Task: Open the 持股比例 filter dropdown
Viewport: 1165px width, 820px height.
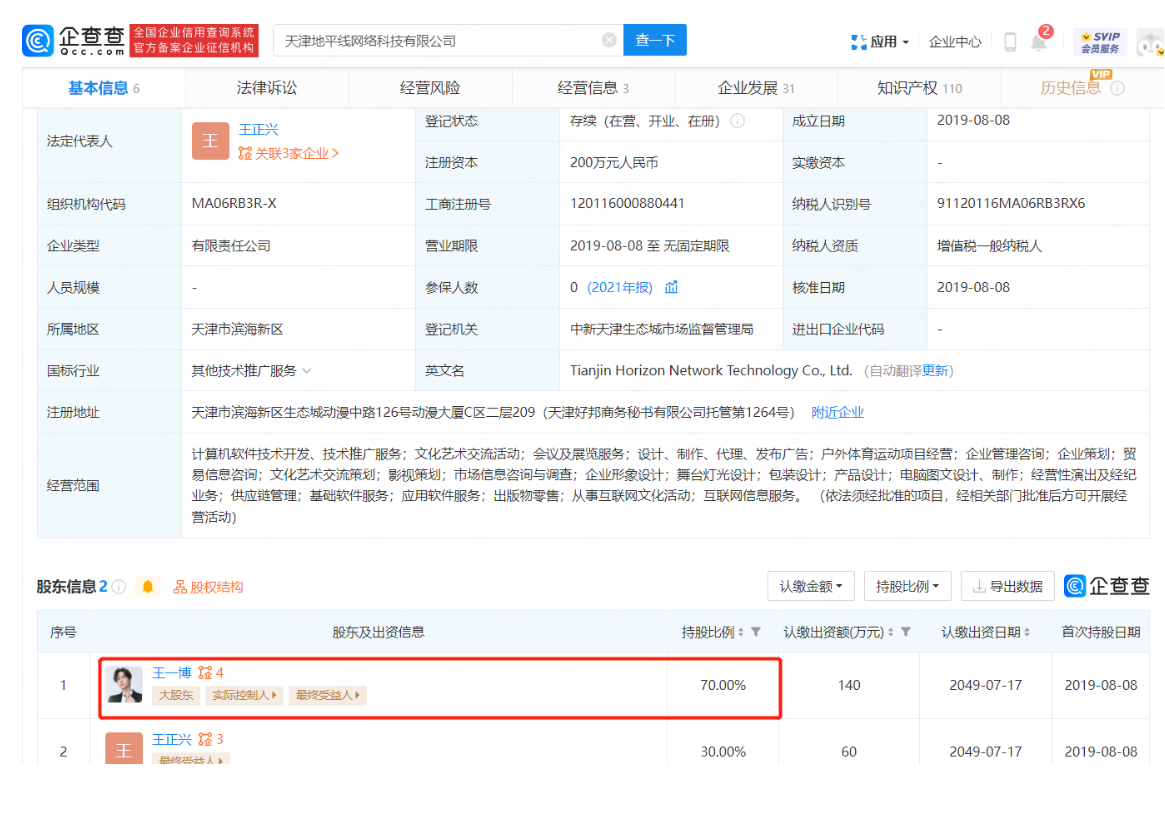Action: coord(907,586)
